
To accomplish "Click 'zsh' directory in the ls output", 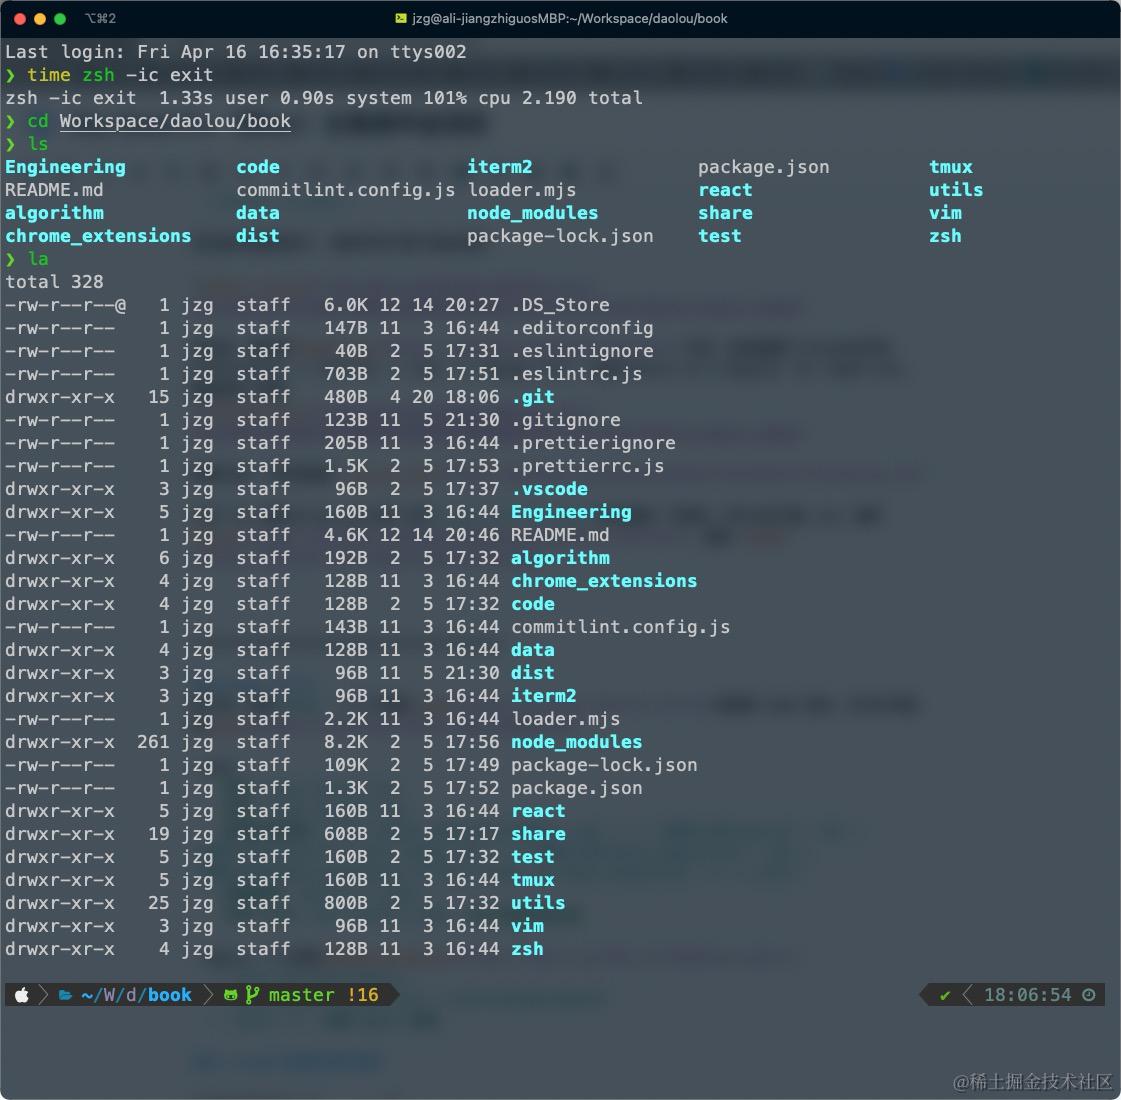I will point(945,236).
